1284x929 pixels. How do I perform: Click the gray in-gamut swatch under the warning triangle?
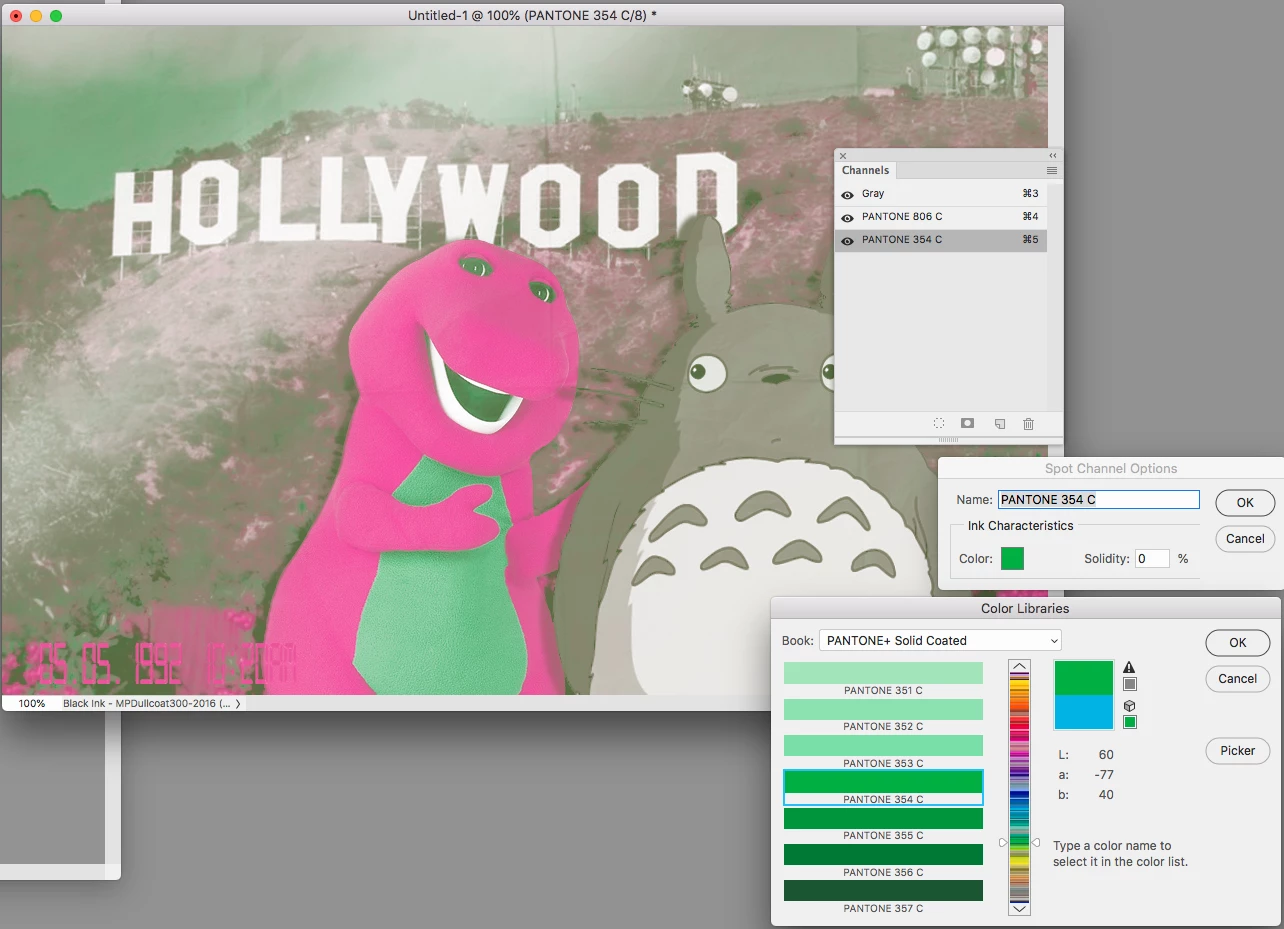pos(1130,684)
